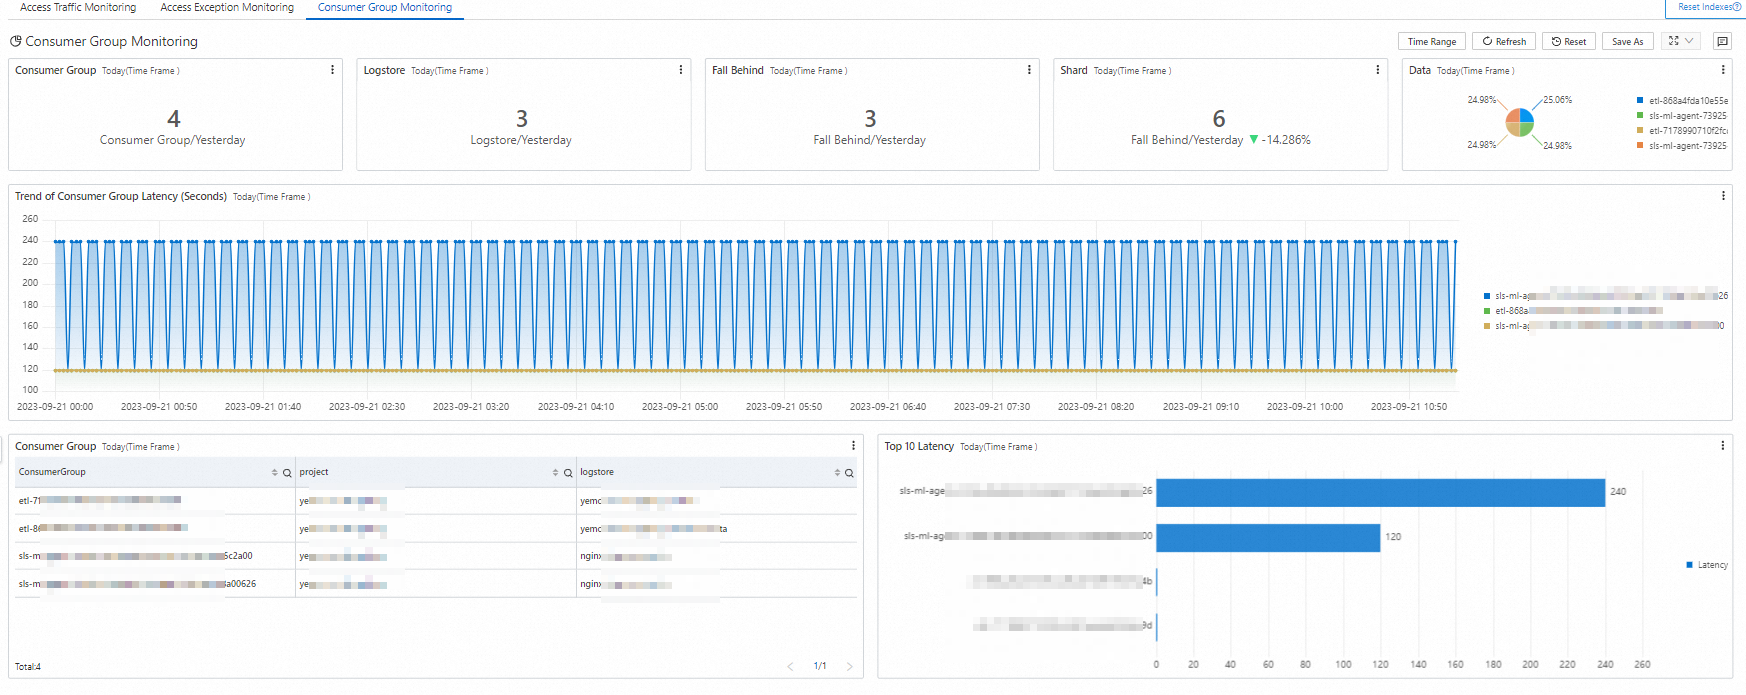The height and width of the screenshot is (695, 1746).
Task: Click the 240 latency bar
Action: [x=1380, y=492]
